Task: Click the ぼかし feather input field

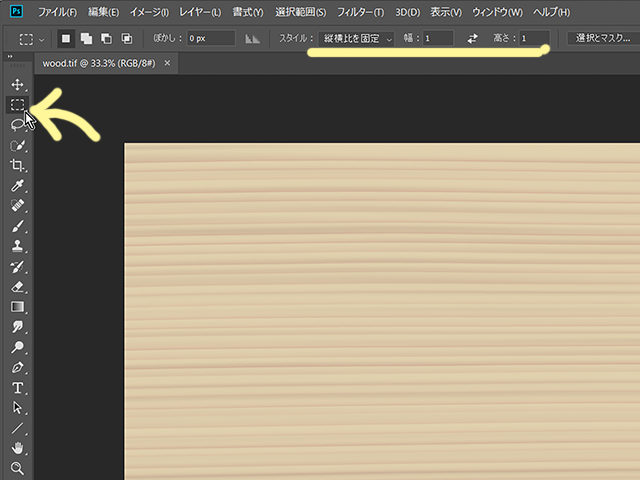Action: point(211,39)
